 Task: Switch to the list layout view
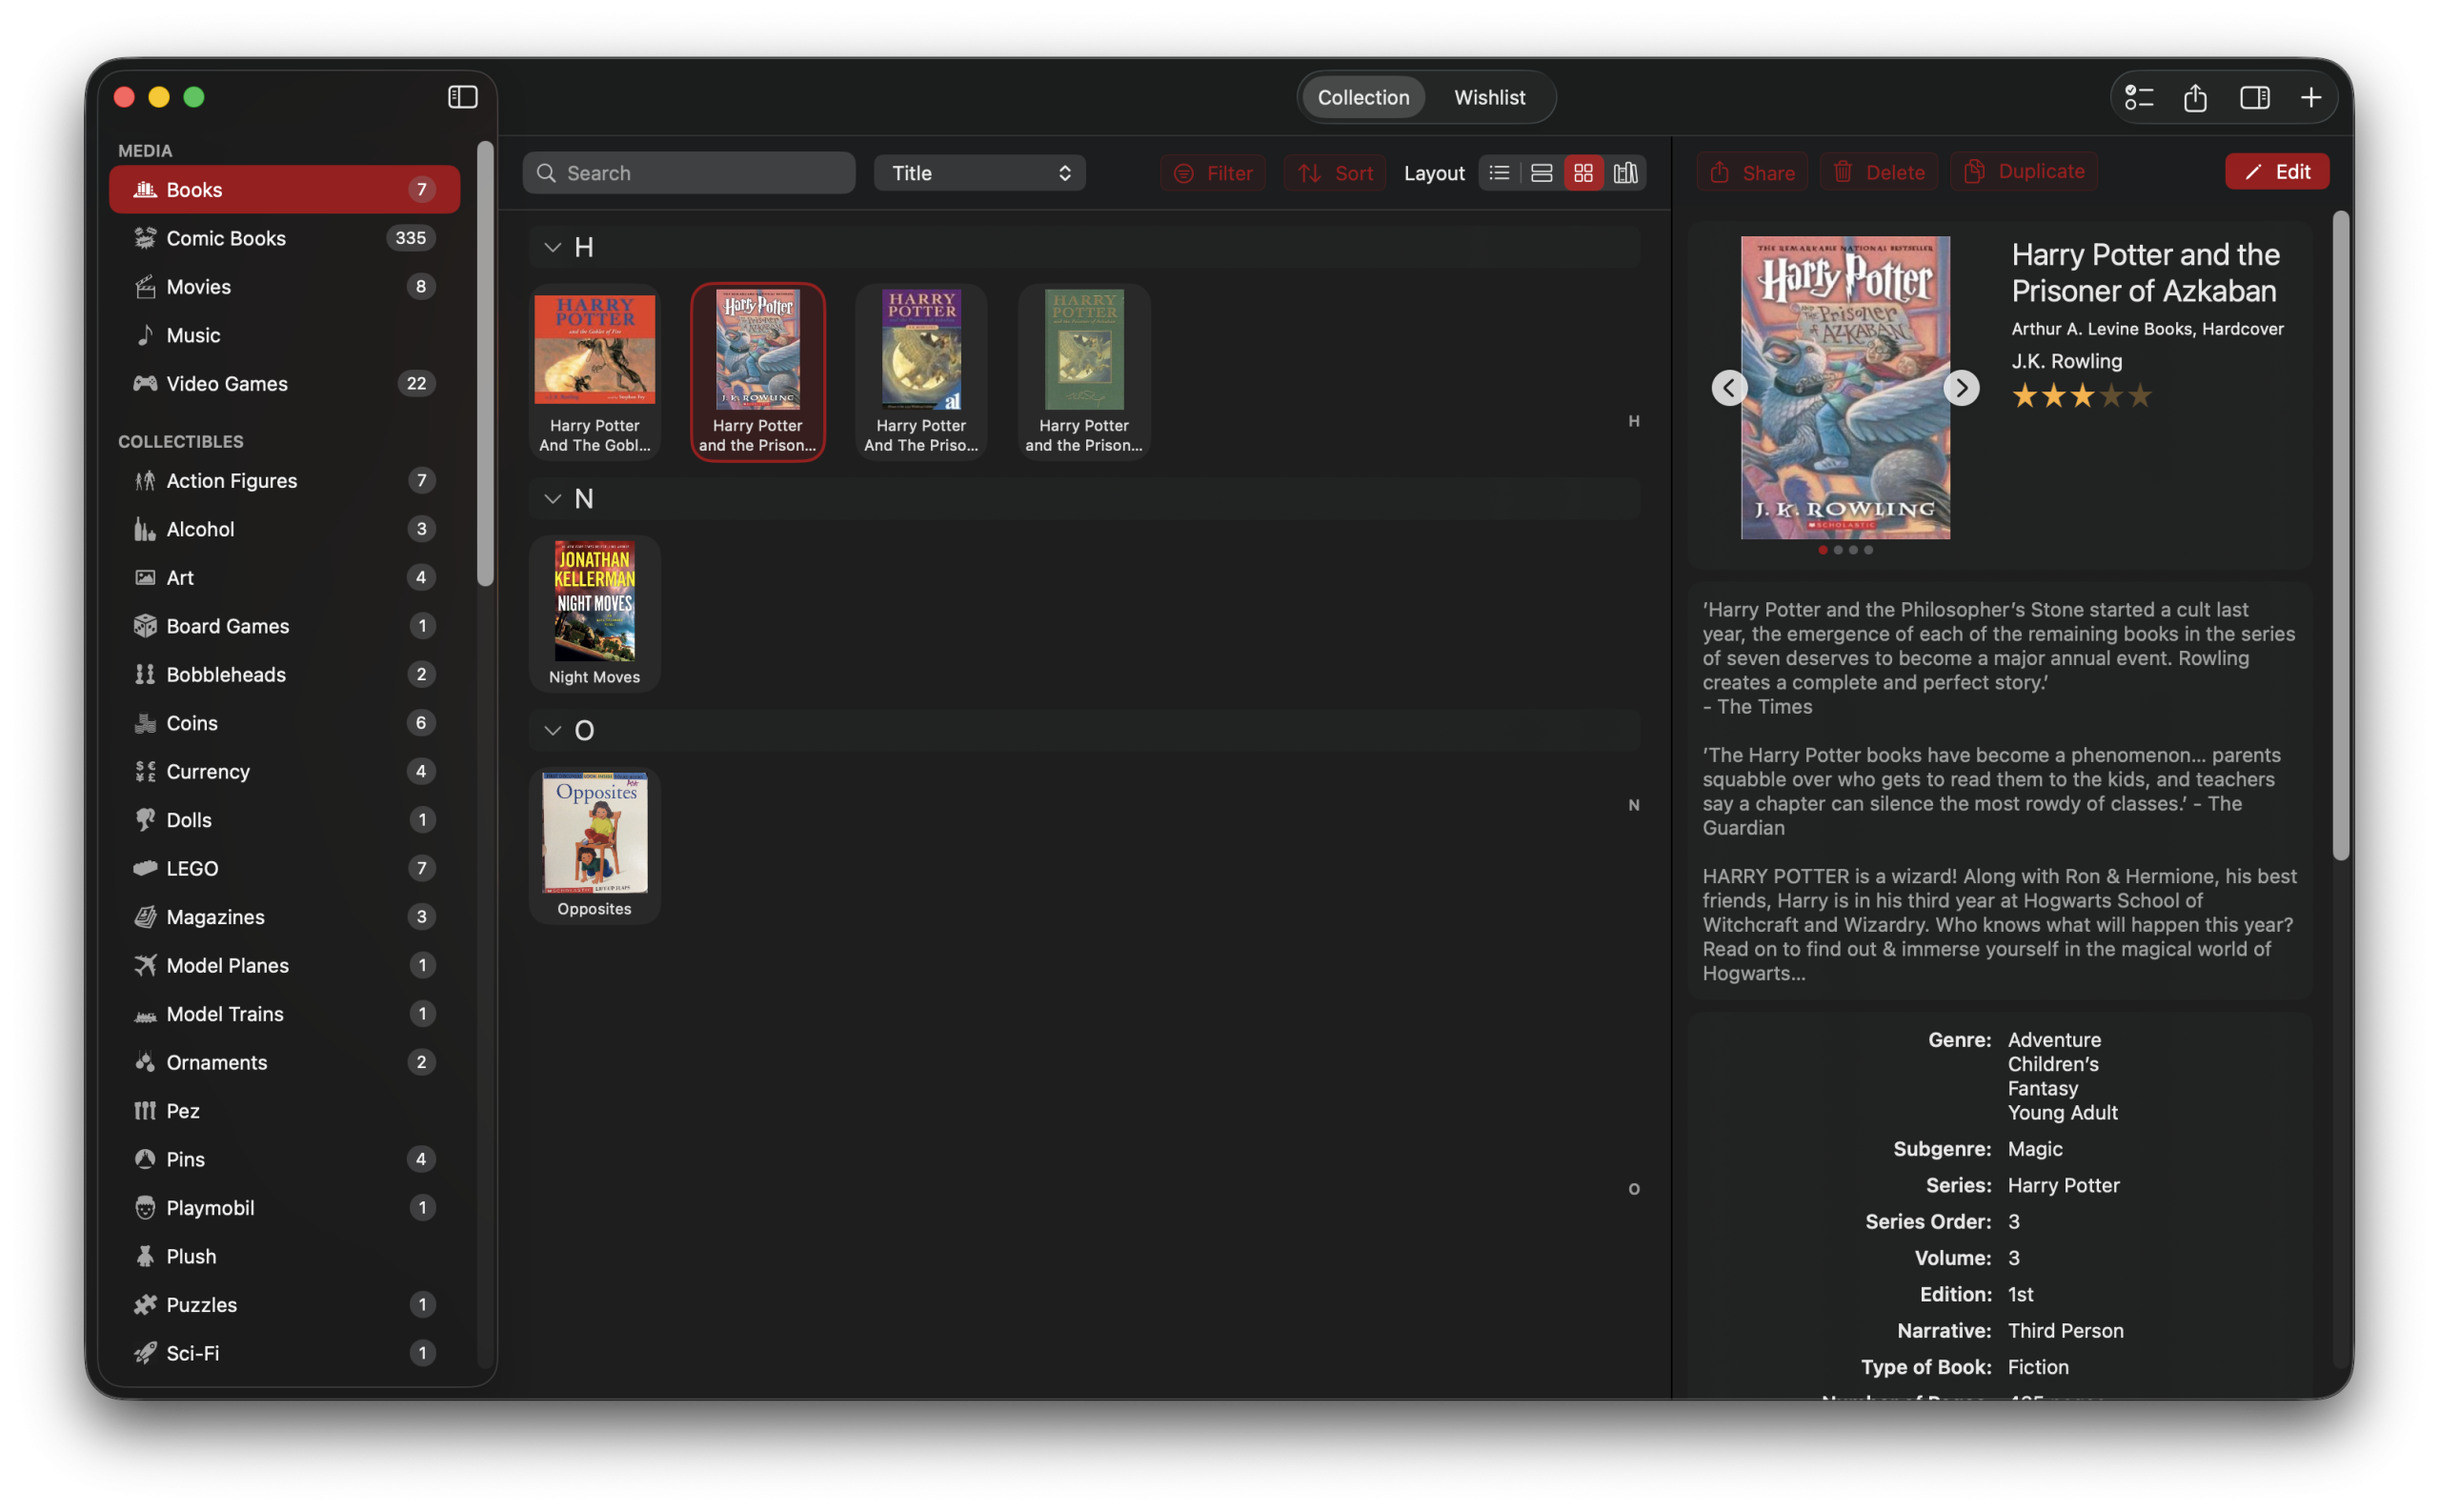click(1498, 172)
